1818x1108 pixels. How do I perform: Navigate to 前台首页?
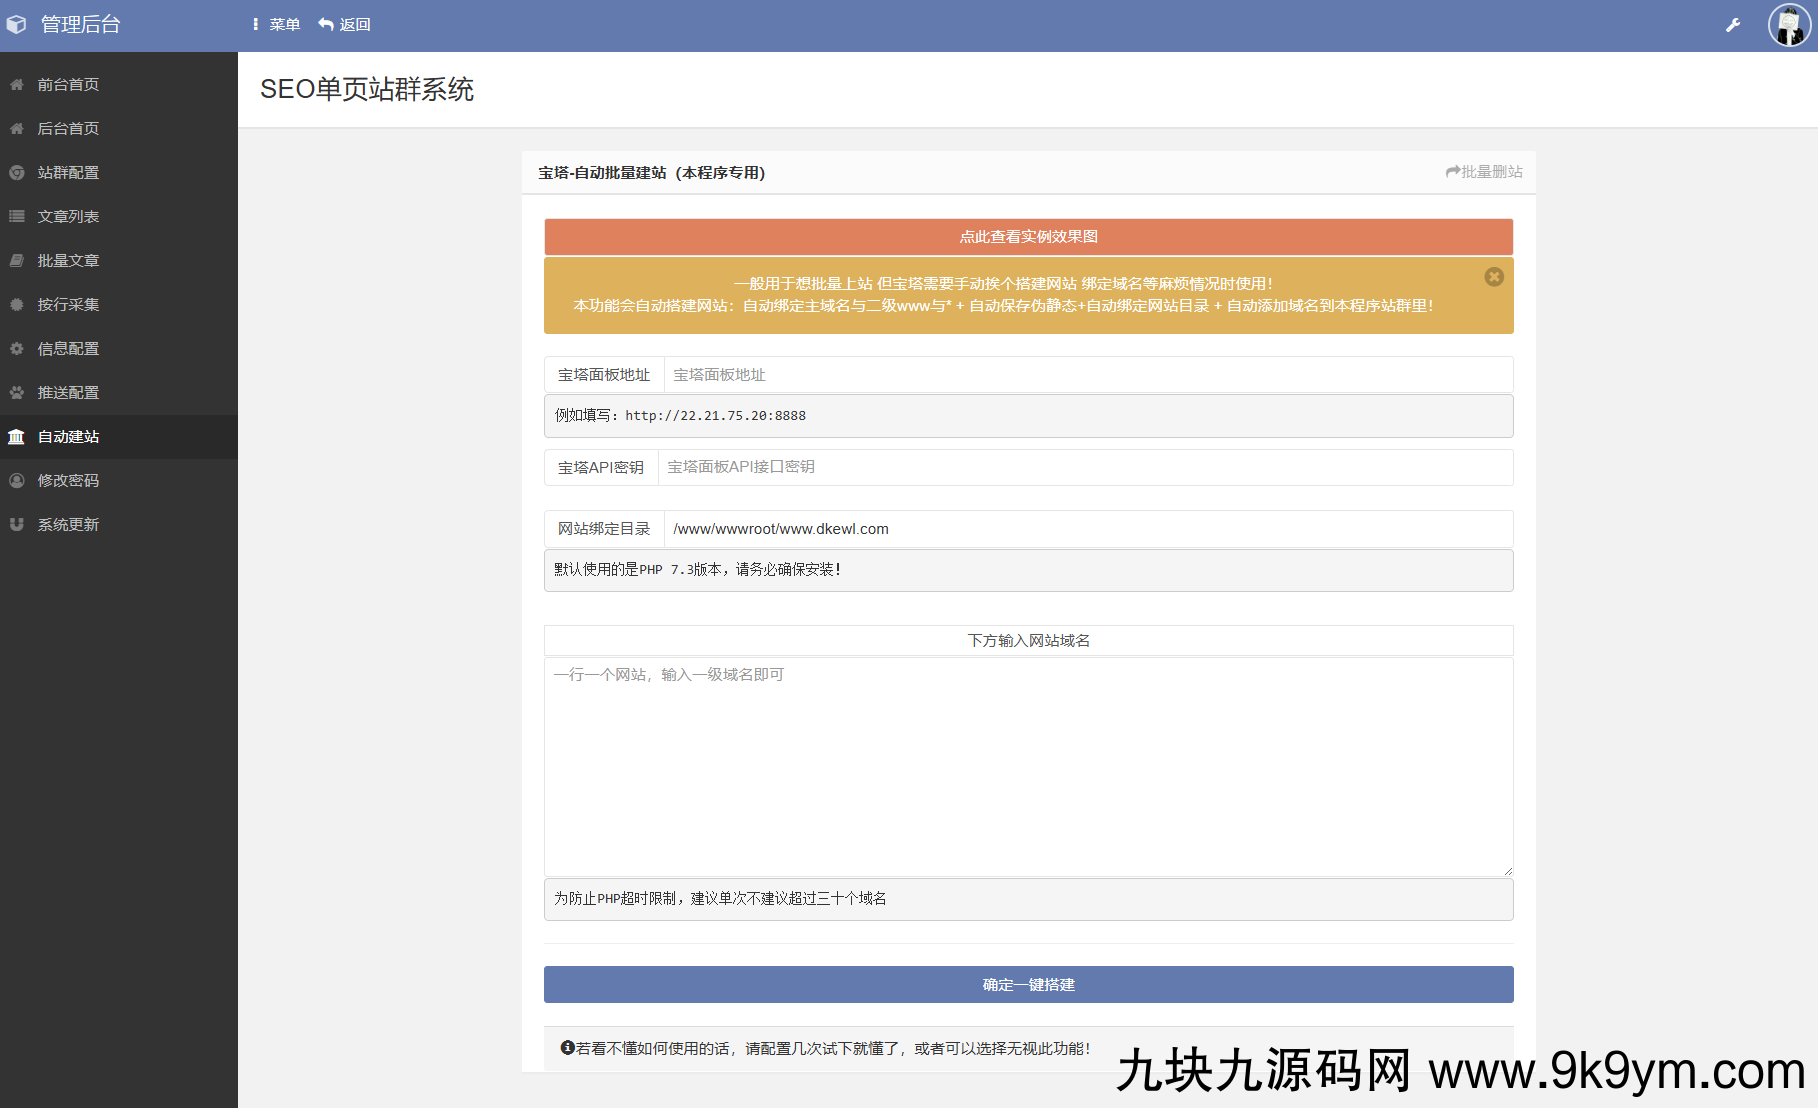[67, 84]
